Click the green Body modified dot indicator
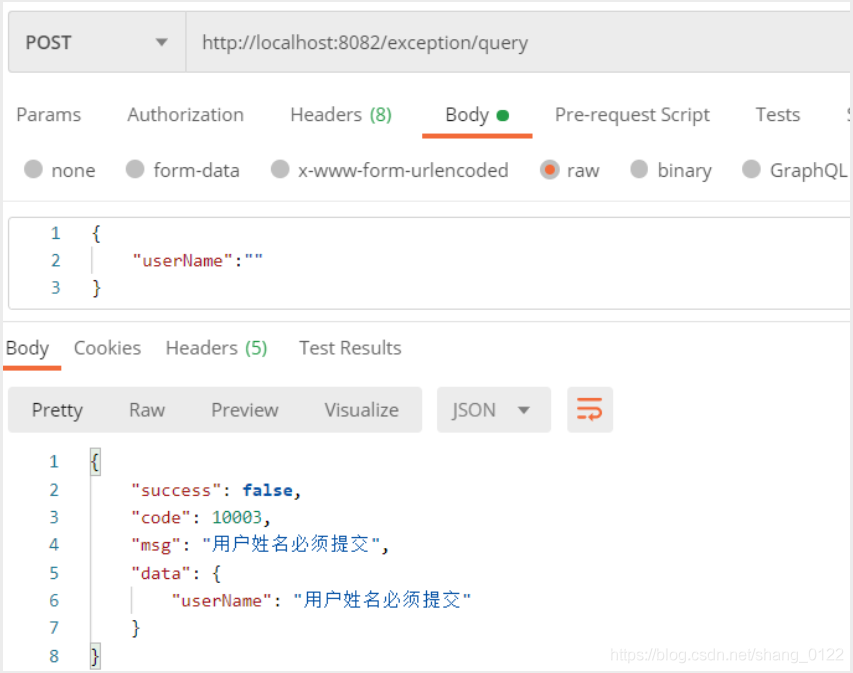This screenshot has height=673, width=853. [x=503, y=115]
